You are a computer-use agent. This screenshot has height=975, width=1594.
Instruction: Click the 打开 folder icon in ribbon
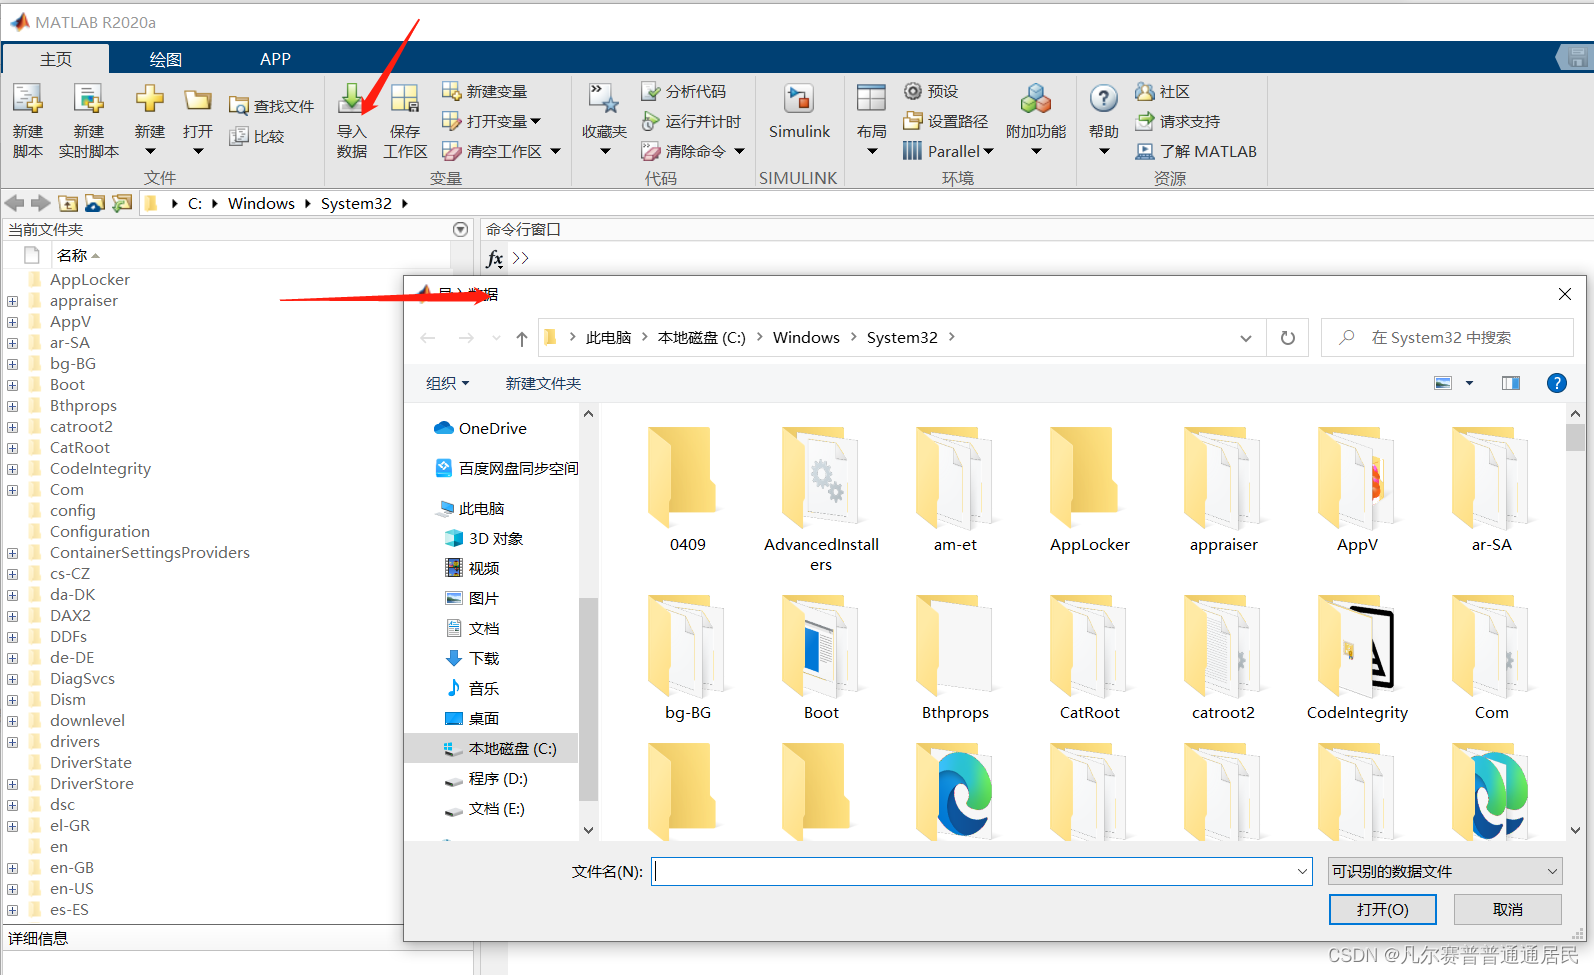coord(198,99)
